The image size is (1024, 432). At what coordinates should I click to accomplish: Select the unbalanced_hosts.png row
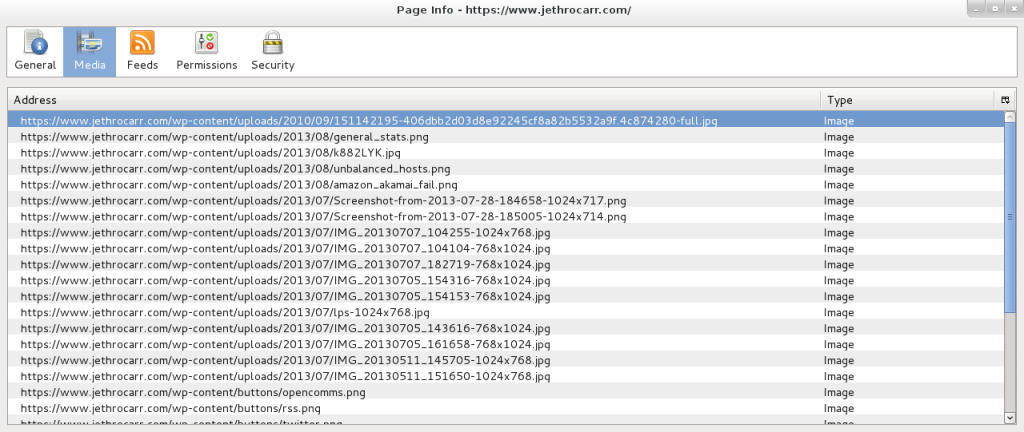506,169
